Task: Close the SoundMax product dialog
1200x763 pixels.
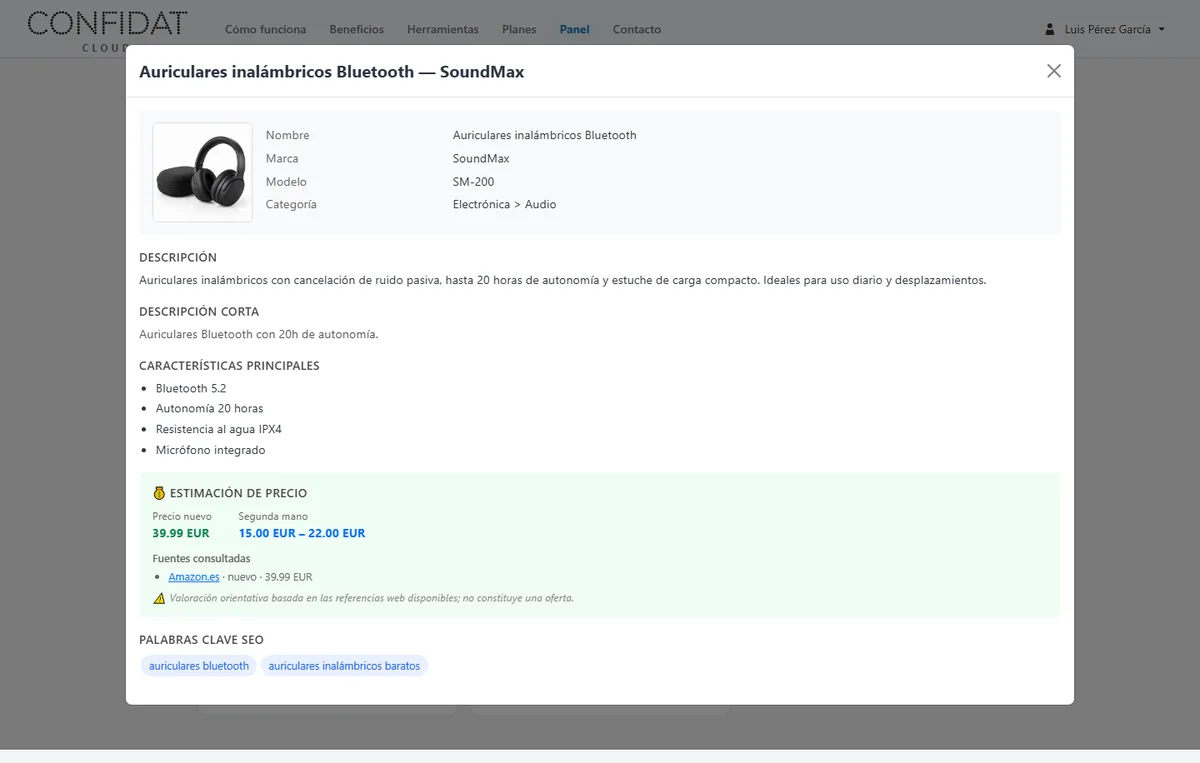Action: click(1053, 71)
